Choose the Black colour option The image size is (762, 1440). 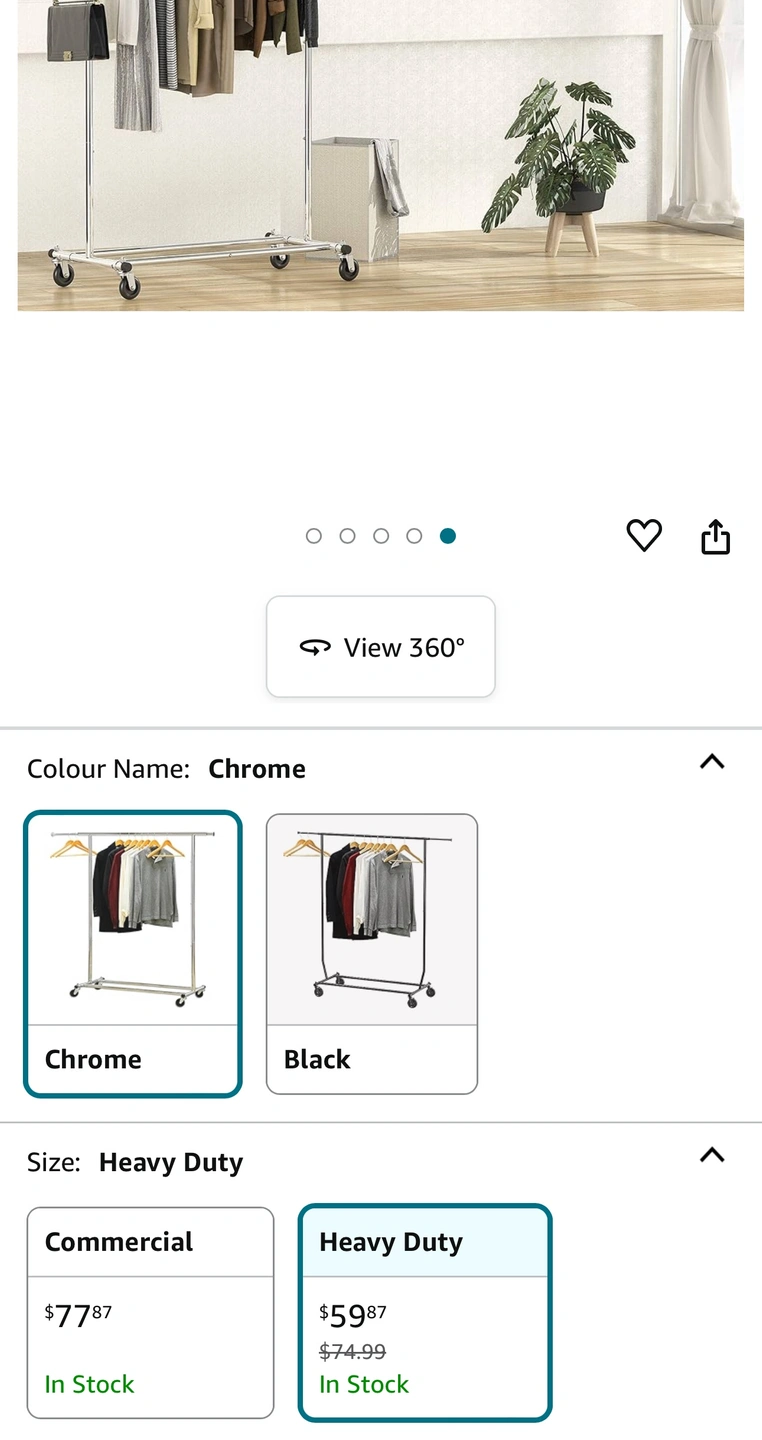point(372,954)
